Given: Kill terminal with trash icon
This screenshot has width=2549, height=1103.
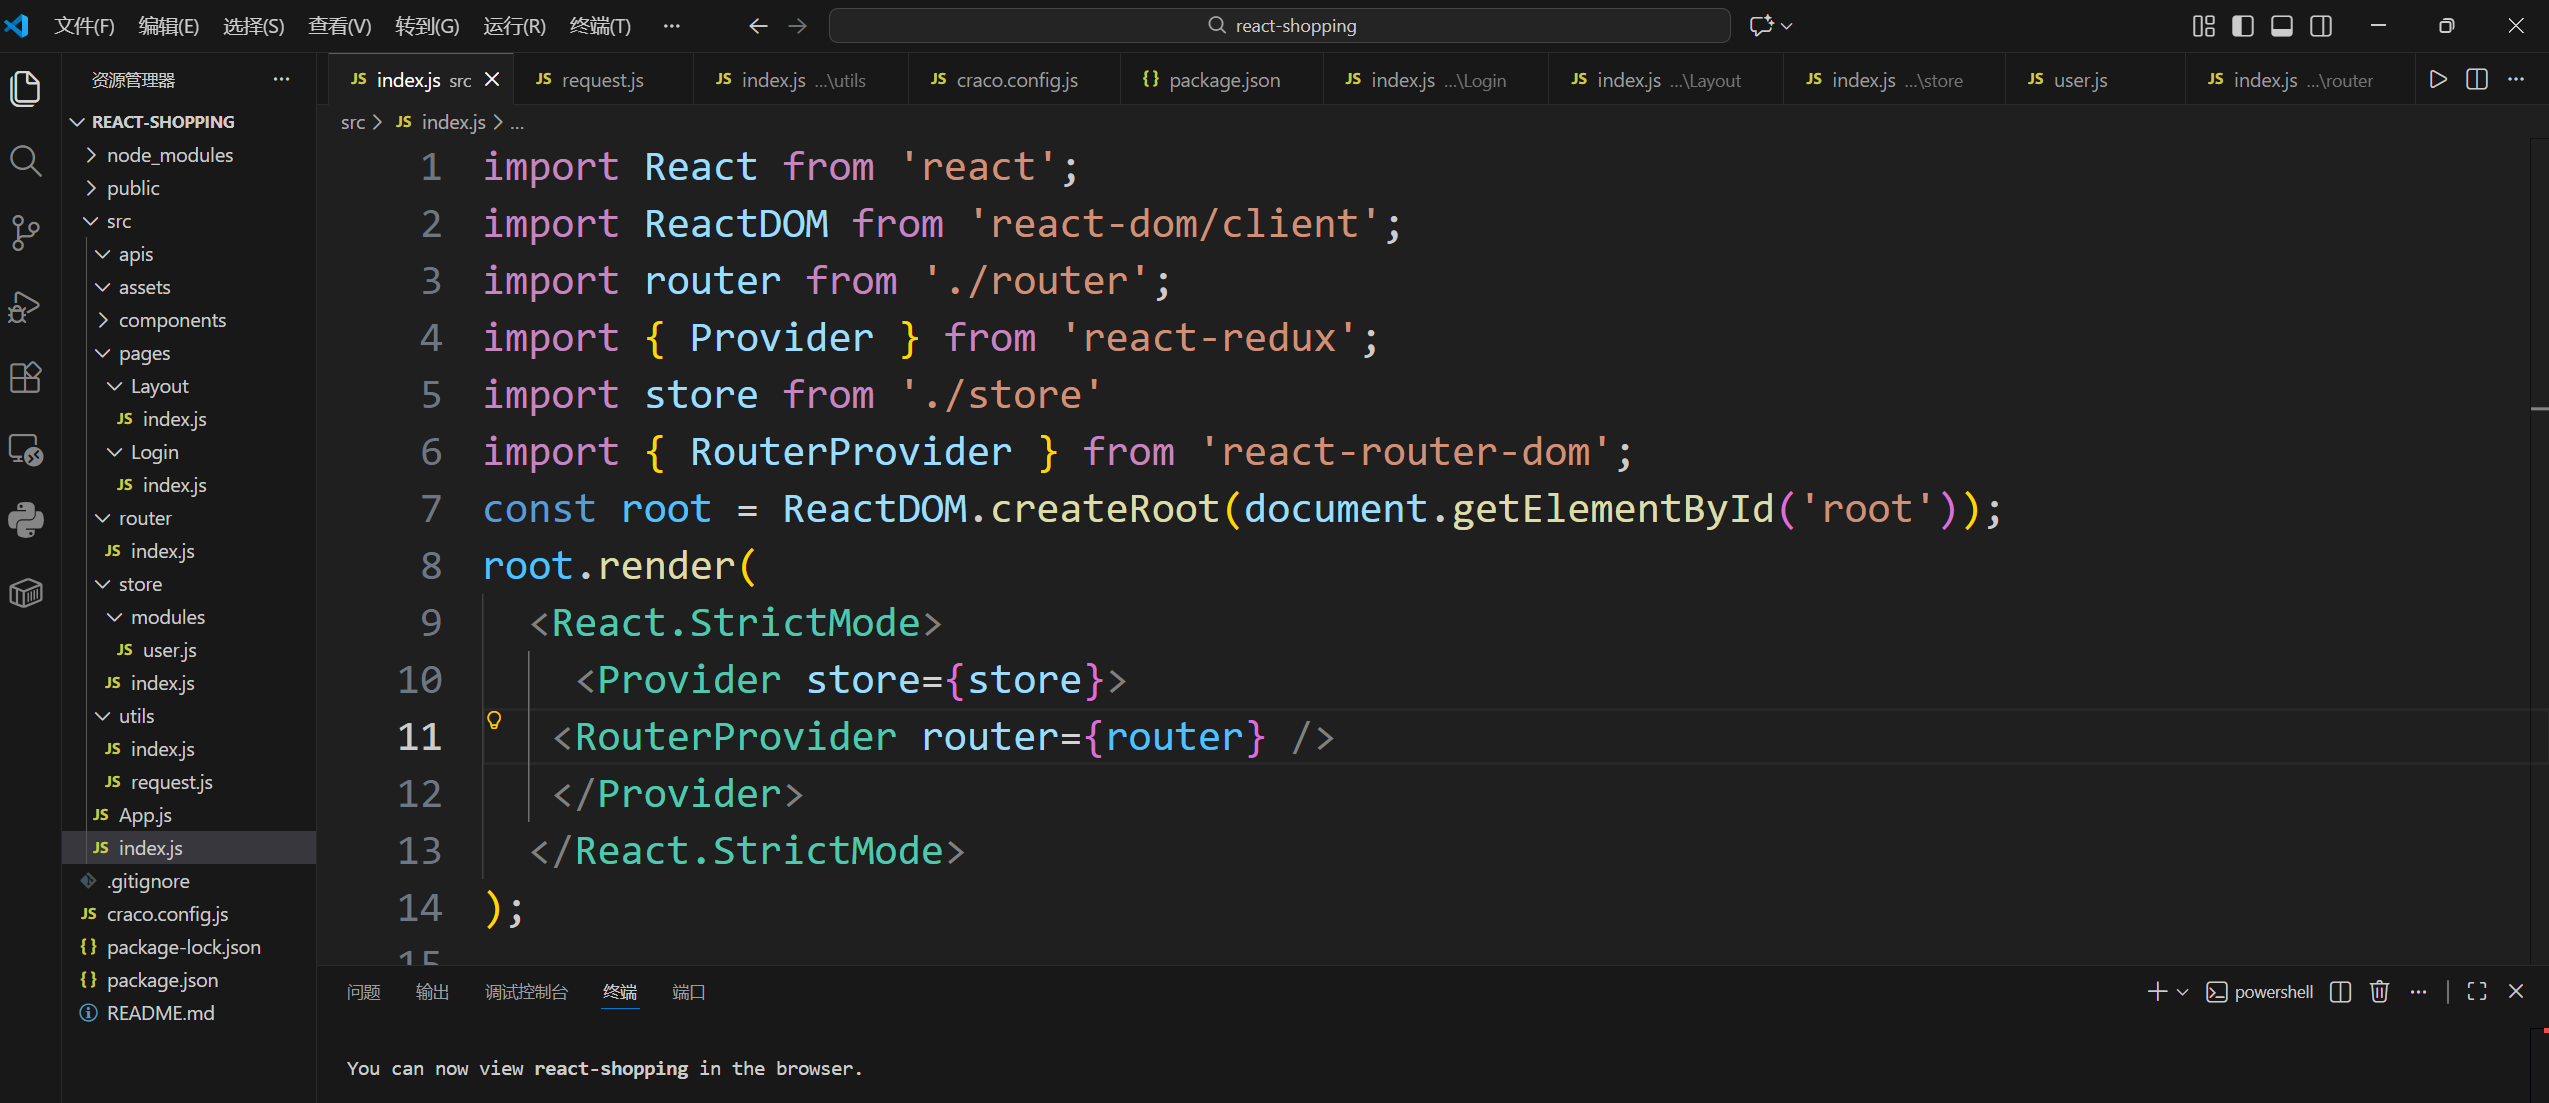Looking at the screenshot, I should [x=2379, y=991].
